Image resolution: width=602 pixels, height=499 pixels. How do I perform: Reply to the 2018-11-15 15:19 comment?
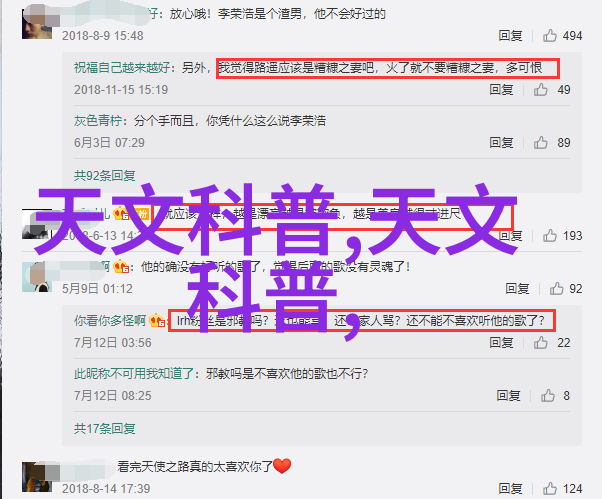click(501, 89)
